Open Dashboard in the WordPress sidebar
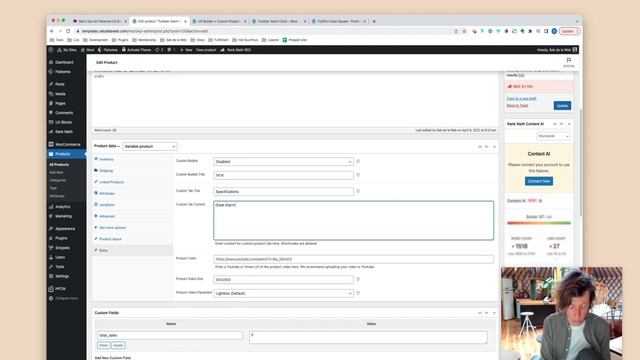Screen dimensions: 640x360 click(x=64, y=62)
